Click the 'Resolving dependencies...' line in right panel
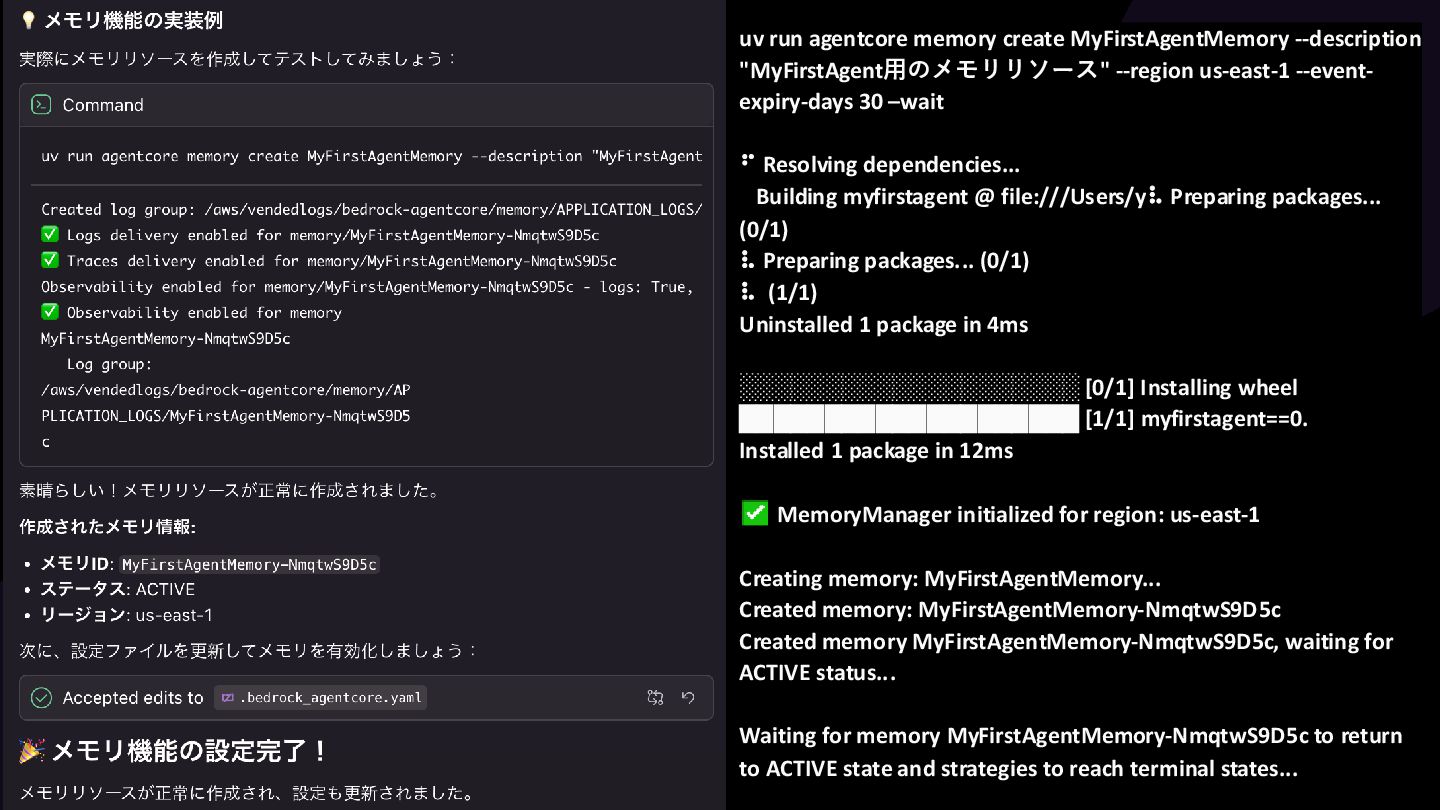 coord(880,164)
